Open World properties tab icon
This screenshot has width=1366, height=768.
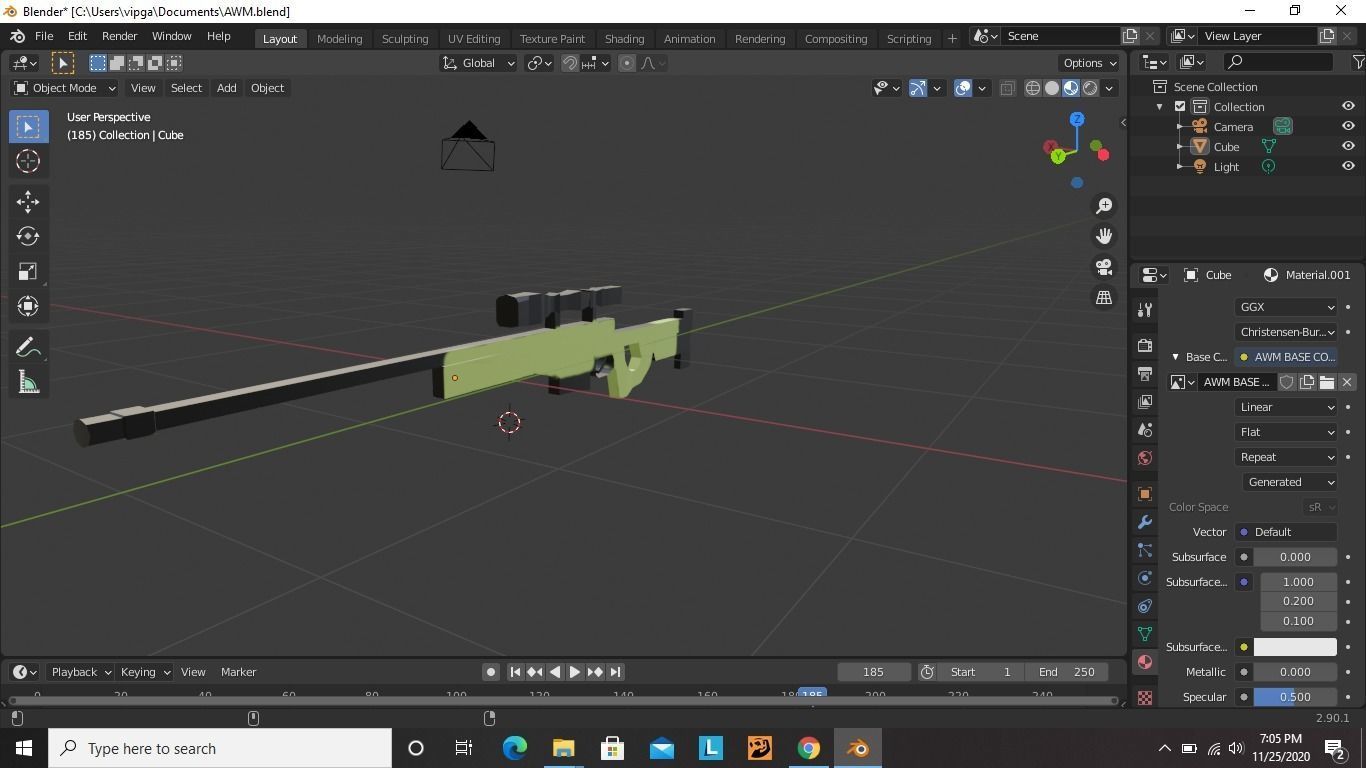point(1145,458)
